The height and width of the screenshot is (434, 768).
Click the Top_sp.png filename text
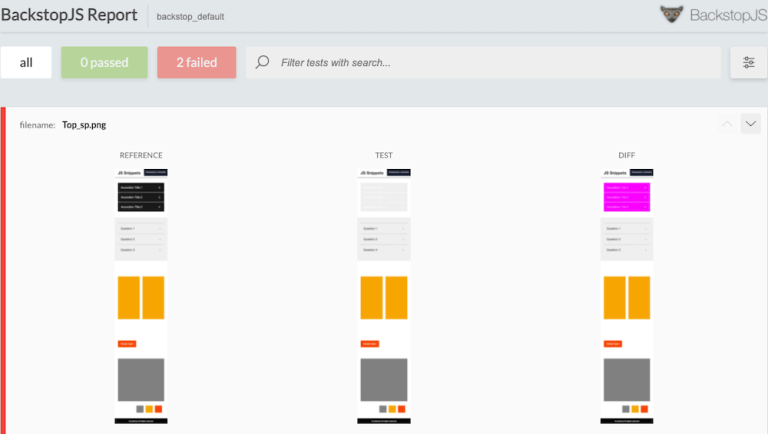(84, 126)
